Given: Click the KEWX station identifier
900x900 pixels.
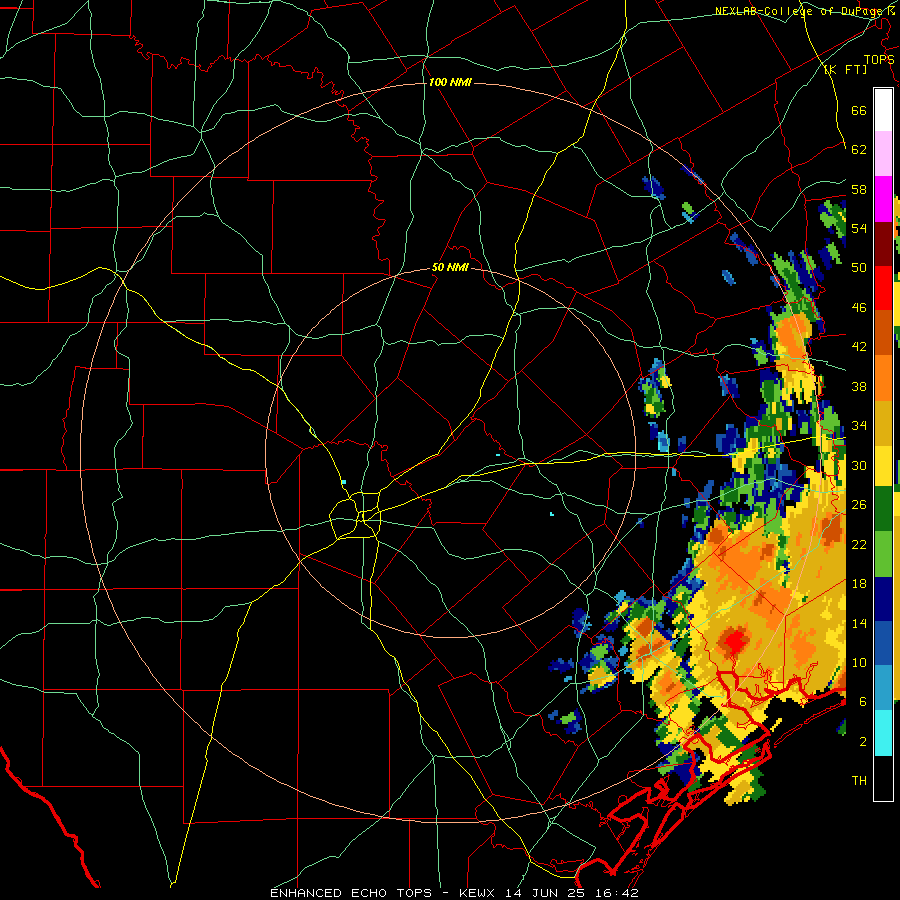Looking at the screenshot, I should 478,893.
